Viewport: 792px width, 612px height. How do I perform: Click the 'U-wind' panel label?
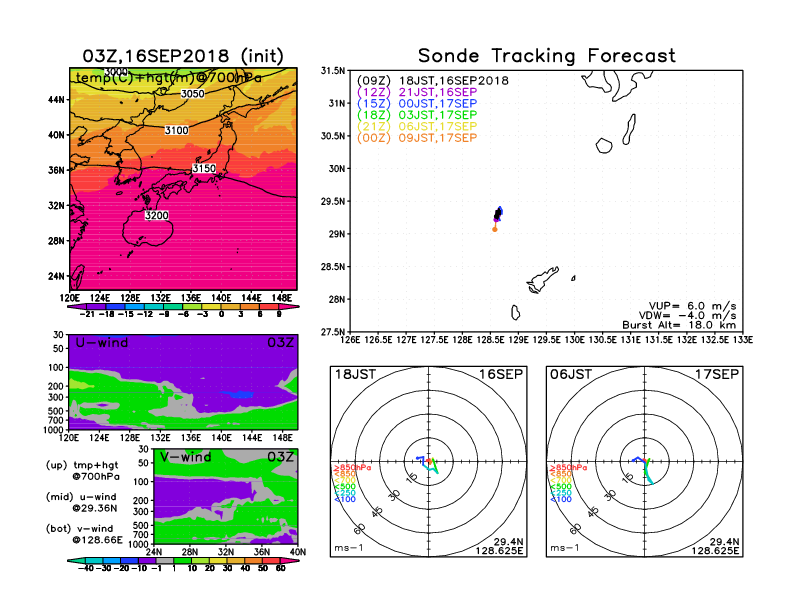(x=102, y=343)
